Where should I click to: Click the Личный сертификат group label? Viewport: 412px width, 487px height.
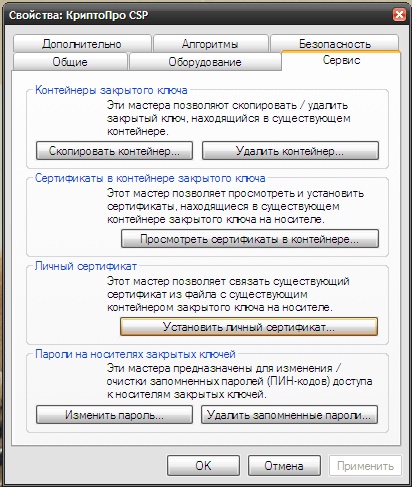click(x=86, y=266)
